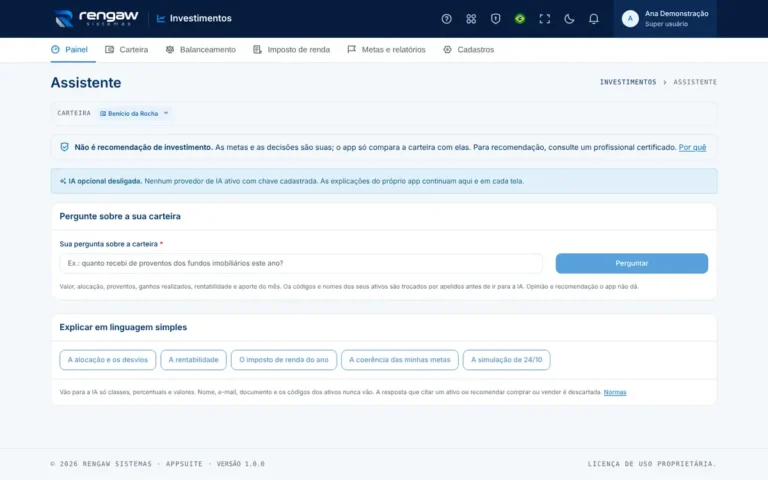
Task: Click the ASSISTENTE breadcrumb text
Action: pyautogui.click(x=695, y=82)
